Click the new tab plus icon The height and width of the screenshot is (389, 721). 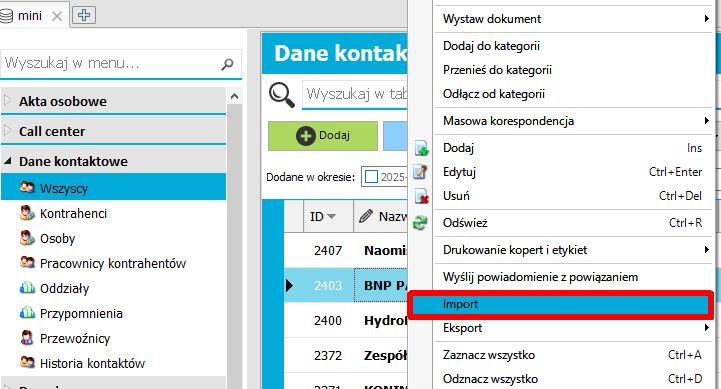pos(84,15)
